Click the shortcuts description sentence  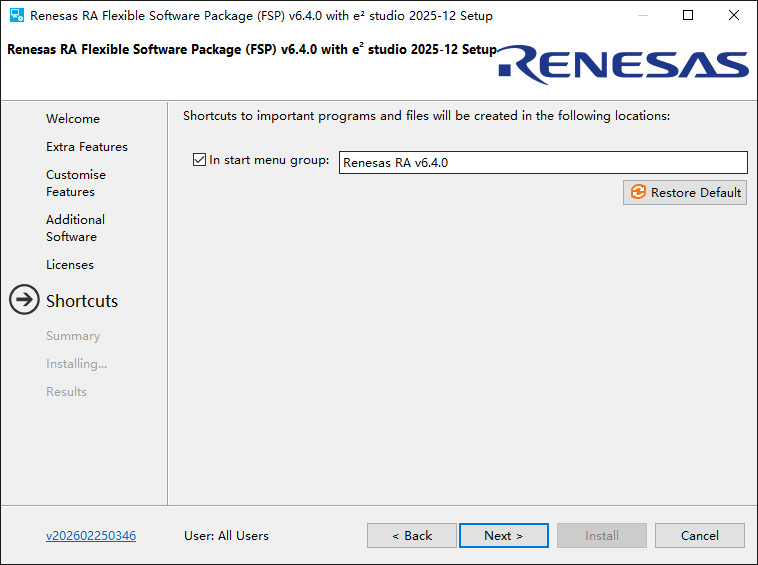[x=426, y=116]
